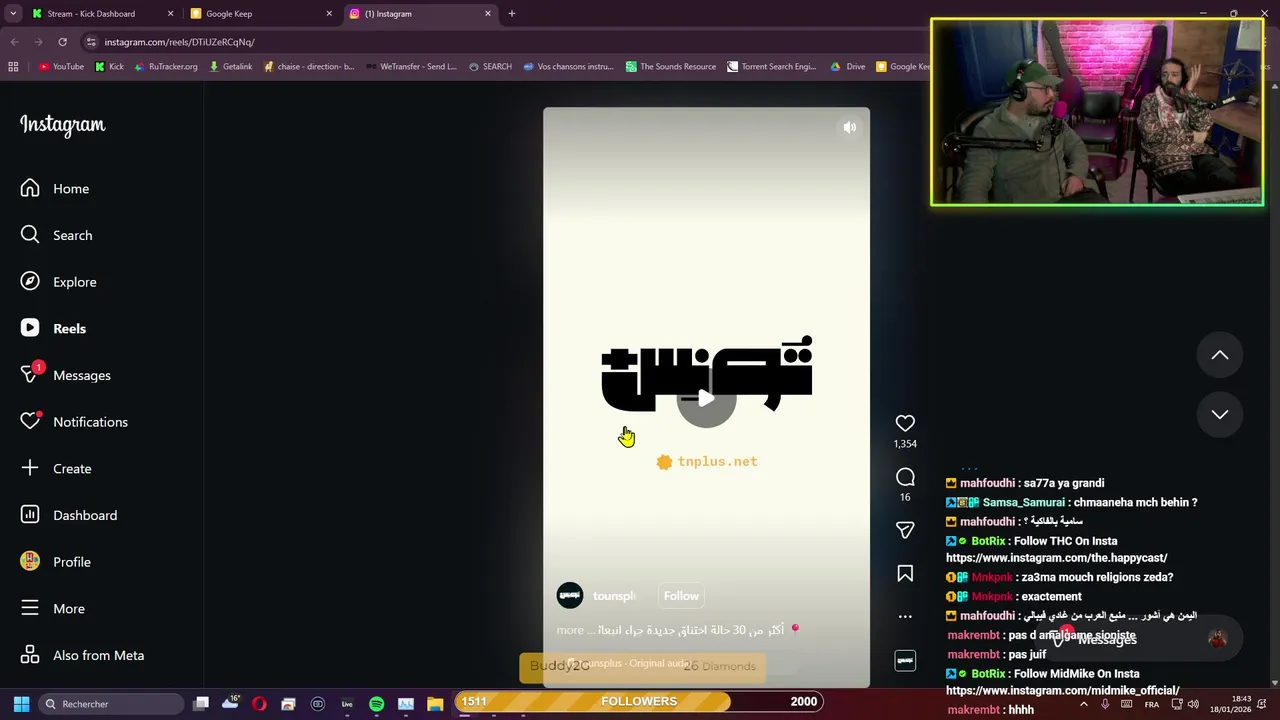Go to Instagram Home

[x=55, y=188]
